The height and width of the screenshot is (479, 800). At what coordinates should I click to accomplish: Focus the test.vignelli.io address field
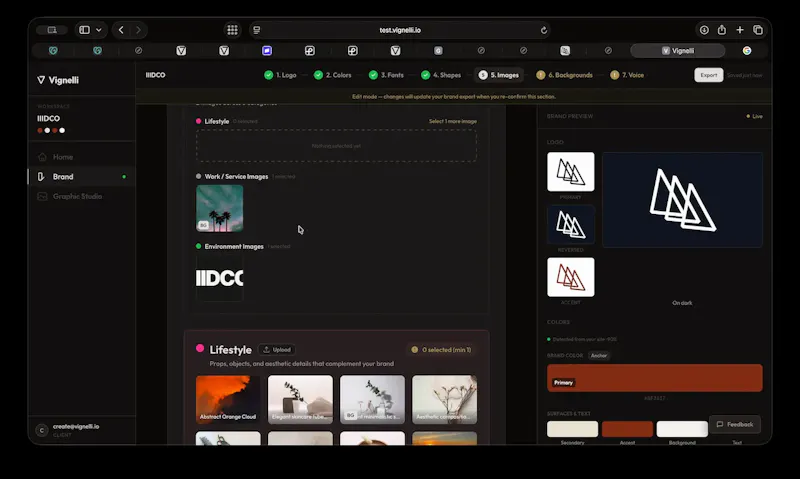400,30
